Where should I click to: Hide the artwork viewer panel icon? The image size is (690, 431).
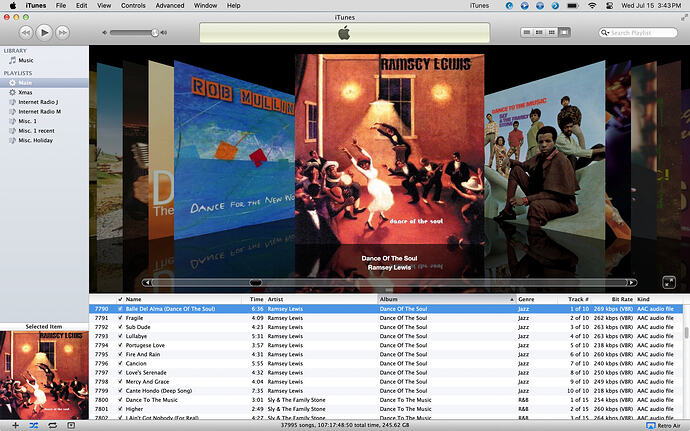point(71,425)
